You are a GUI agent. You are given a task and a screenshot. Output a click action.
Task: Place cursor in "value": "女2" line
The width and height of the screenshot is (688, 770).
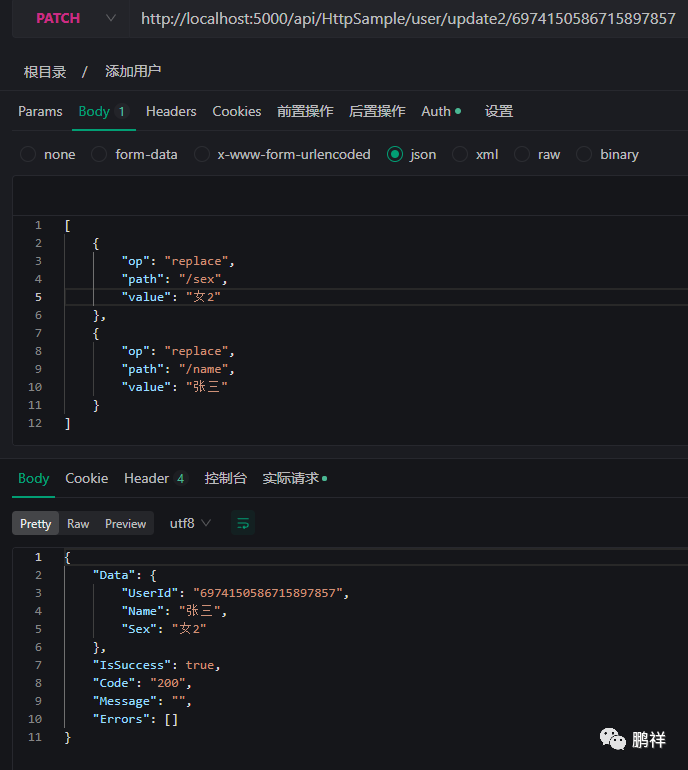click(171, 297)
